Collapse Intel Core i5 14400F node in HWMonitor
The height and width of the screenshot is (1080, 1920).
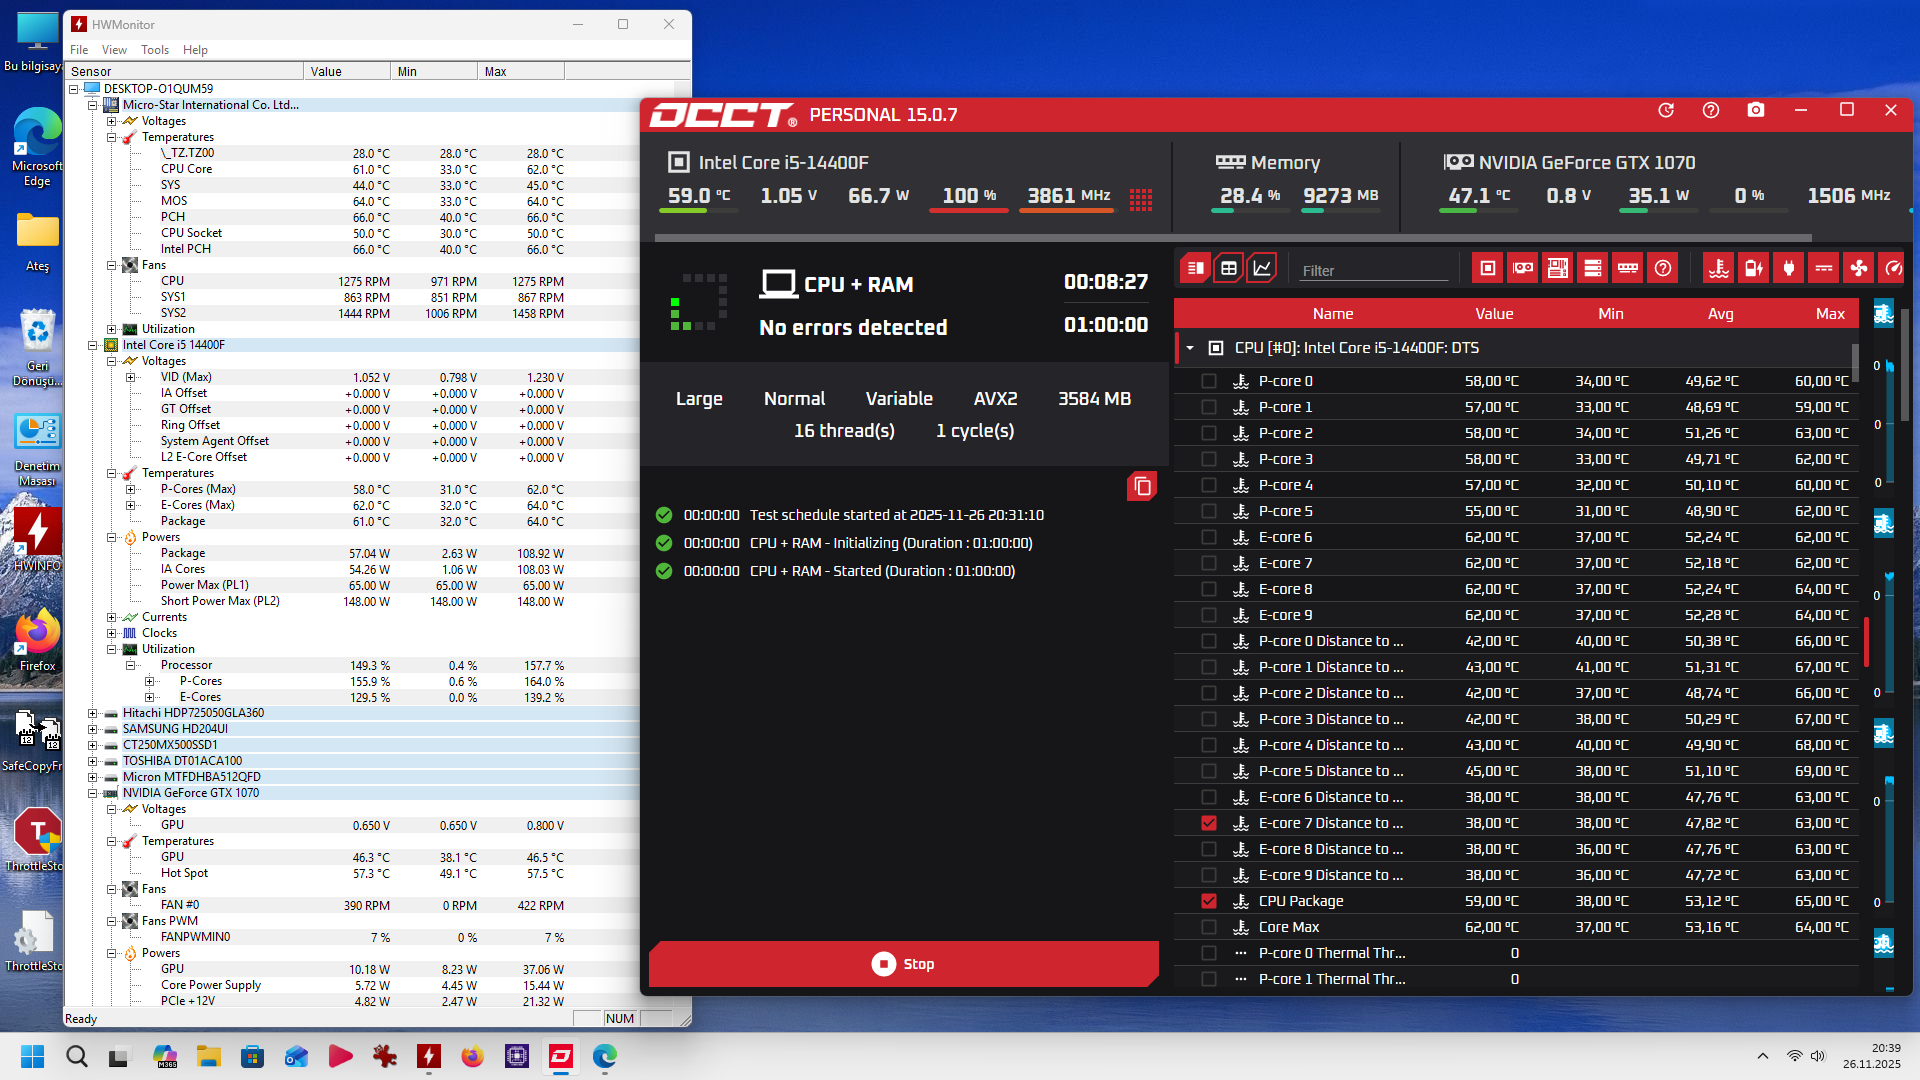tap(93, 345)
